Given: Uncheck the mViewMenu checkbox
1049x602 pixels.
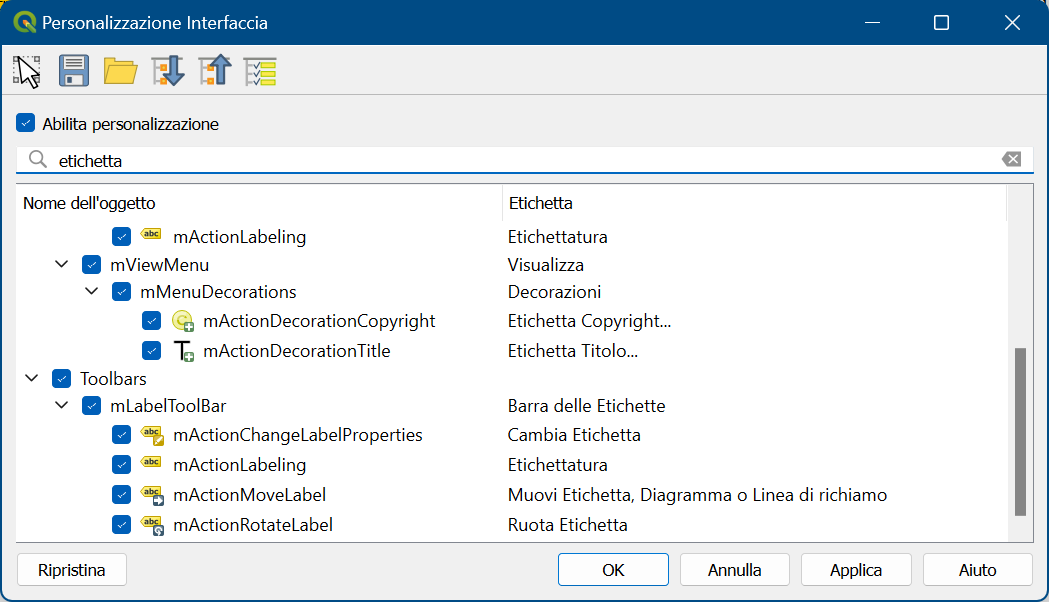Looking at the screenshot, I should (x=92, y=264).
